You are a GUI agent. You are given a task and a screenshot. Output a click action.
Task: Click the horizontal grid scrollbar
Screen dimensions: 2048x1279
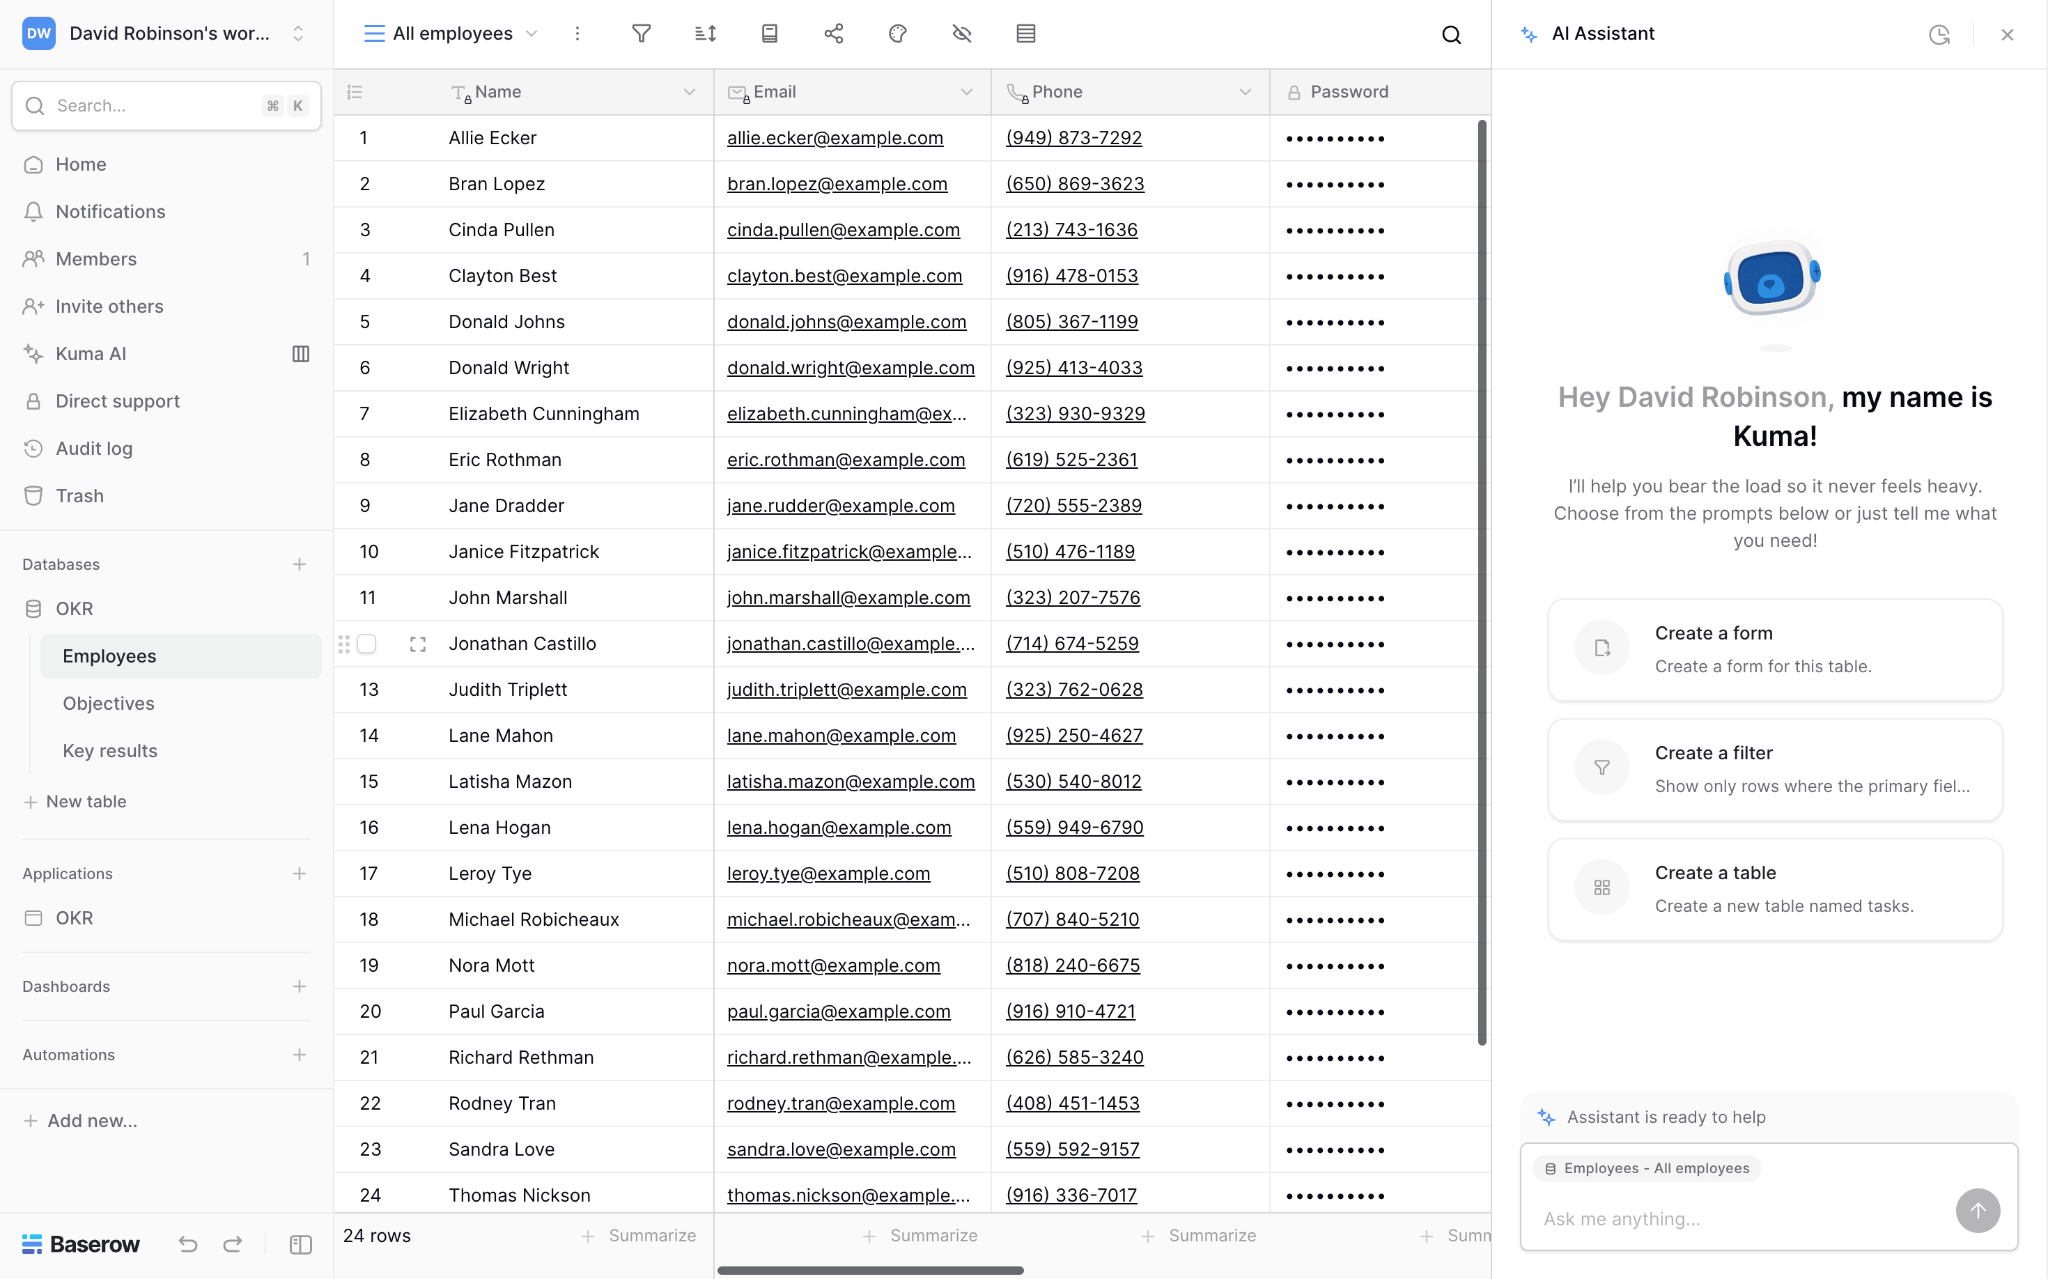(x=870, y=1270)
